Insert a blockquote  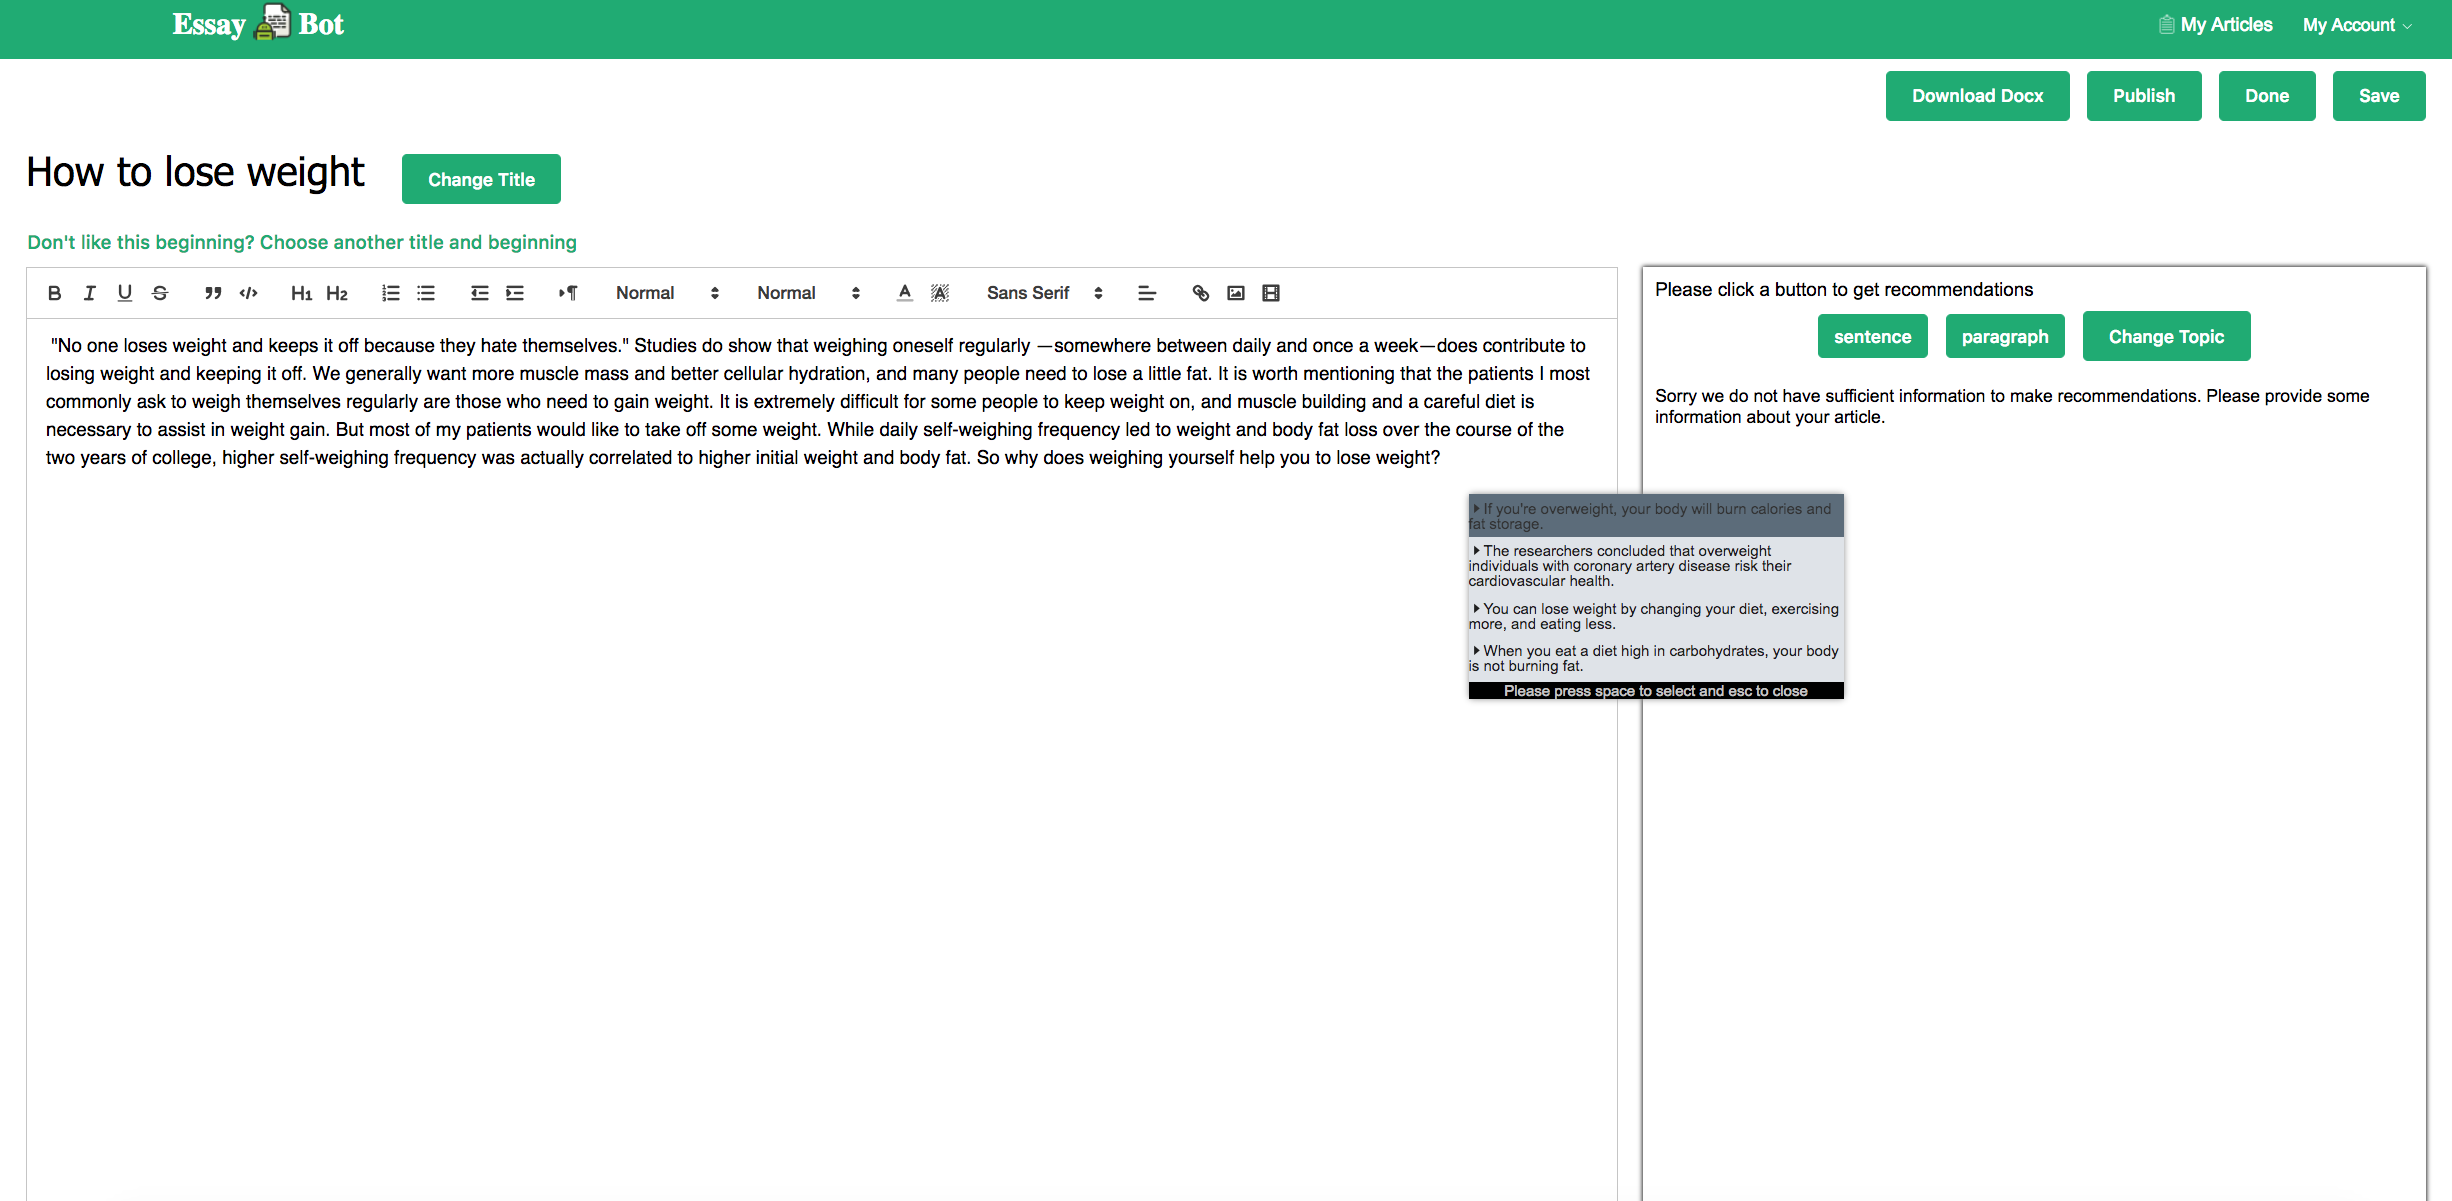click(213, 293)
